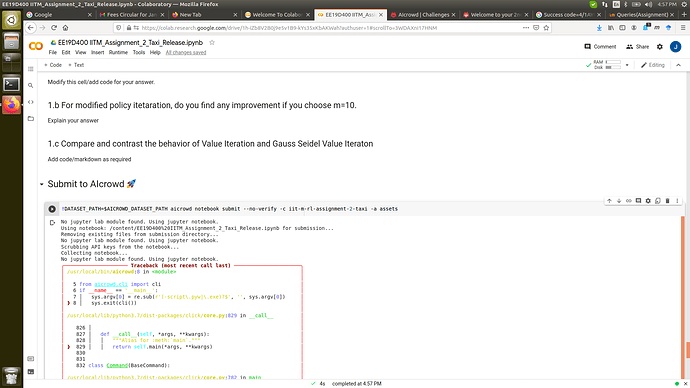Open the Files sidebar panel

[30, 118]
